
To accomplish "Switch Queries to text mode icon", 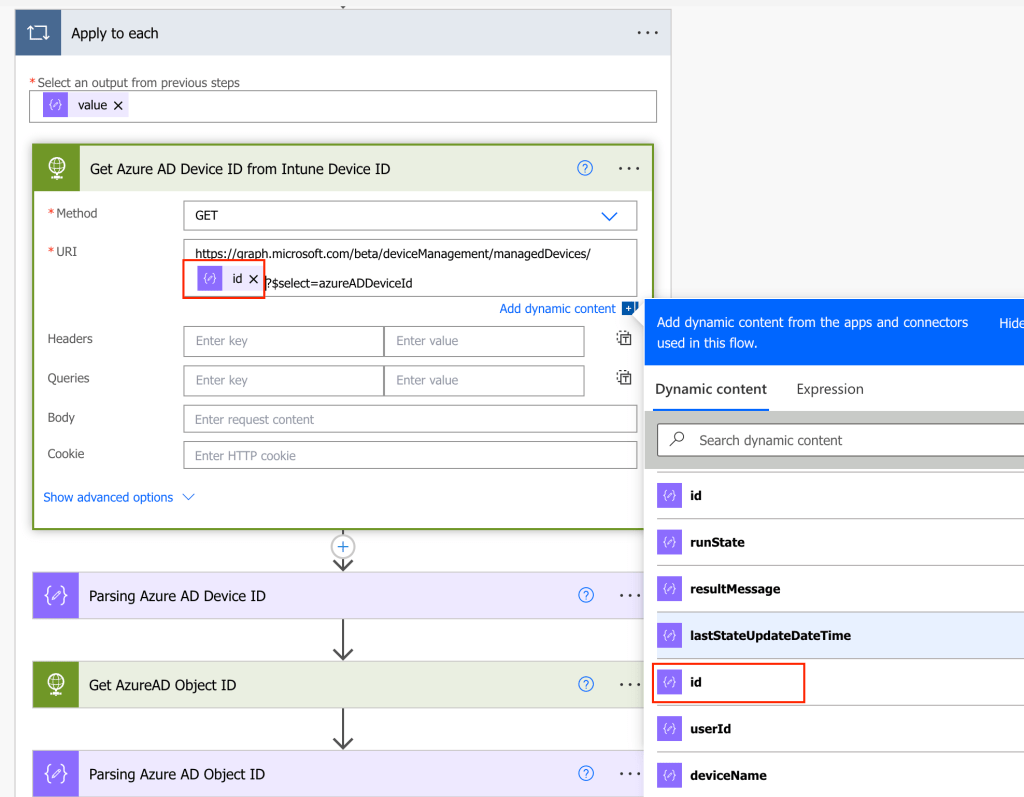I will tap(623, 378).
